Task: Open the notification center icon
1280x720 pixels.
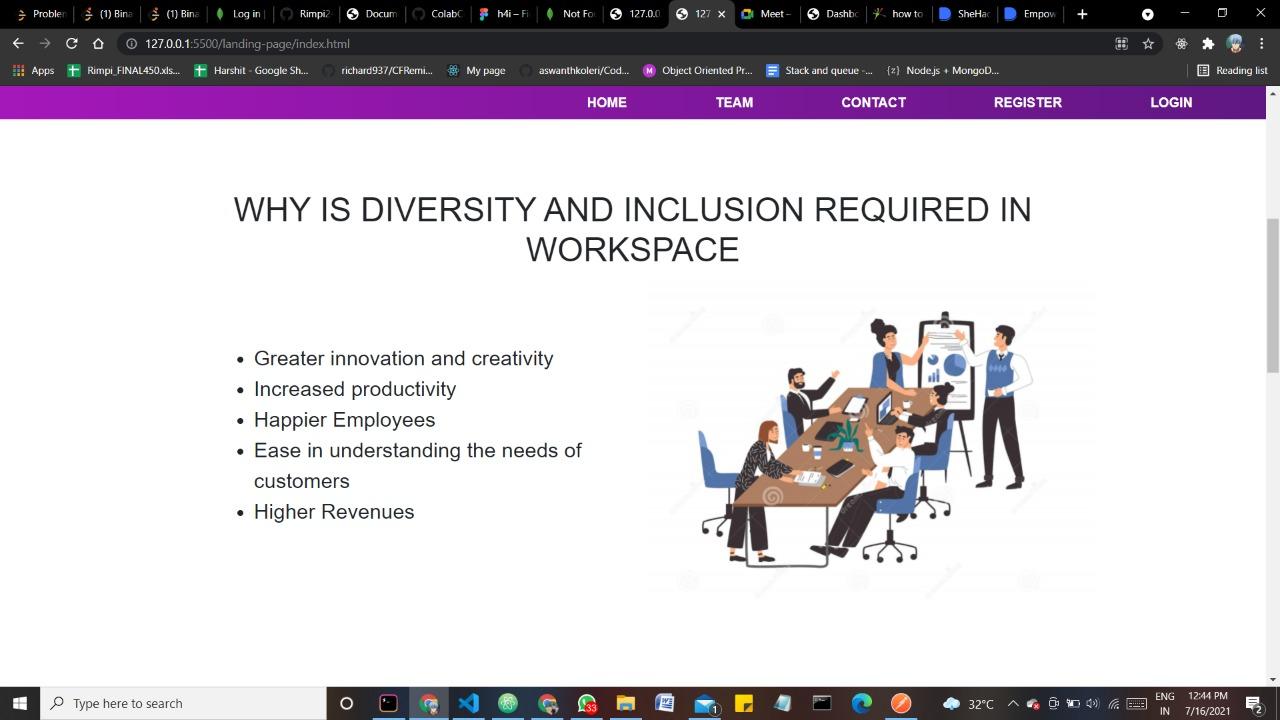Action: point(1253,703)
